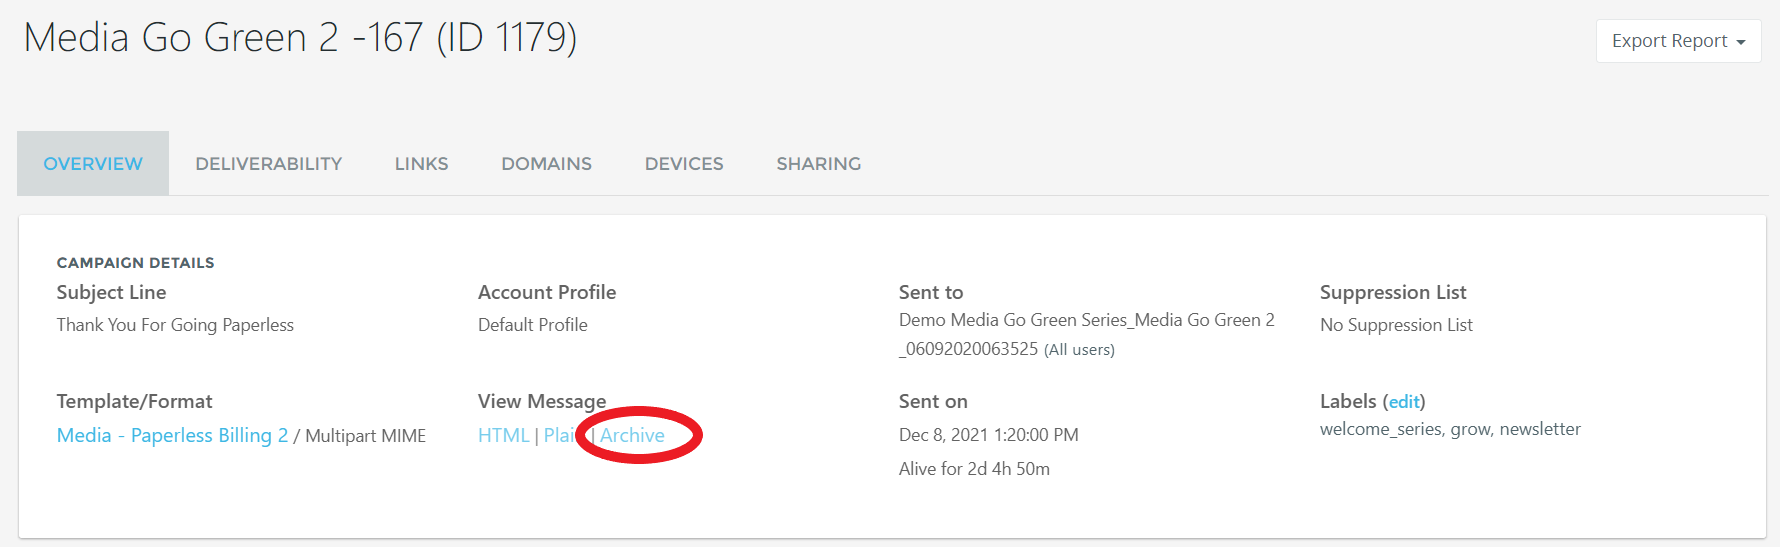Click the 'Alive for 2d 4h 50m' text
Image resolution: width=1780 pixels, height=547 pixels.
[974, 469]
